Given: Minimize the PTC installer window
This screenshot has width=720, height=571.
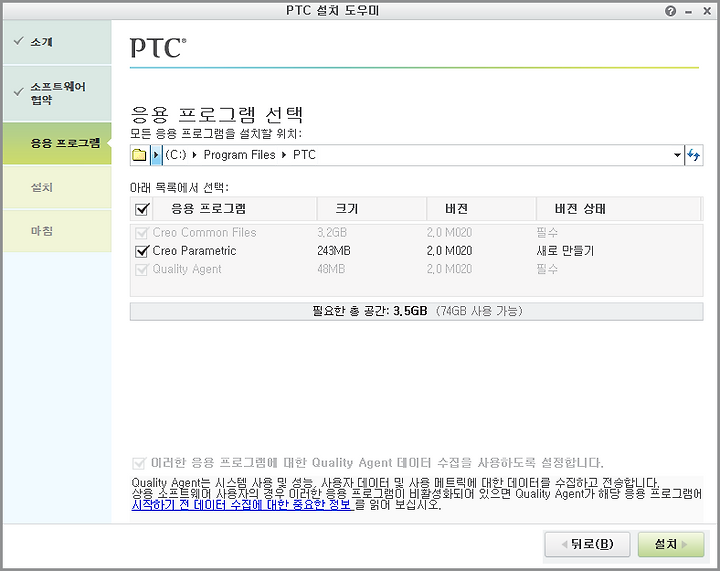Looking at the screenshot, I should coord(688,11).
